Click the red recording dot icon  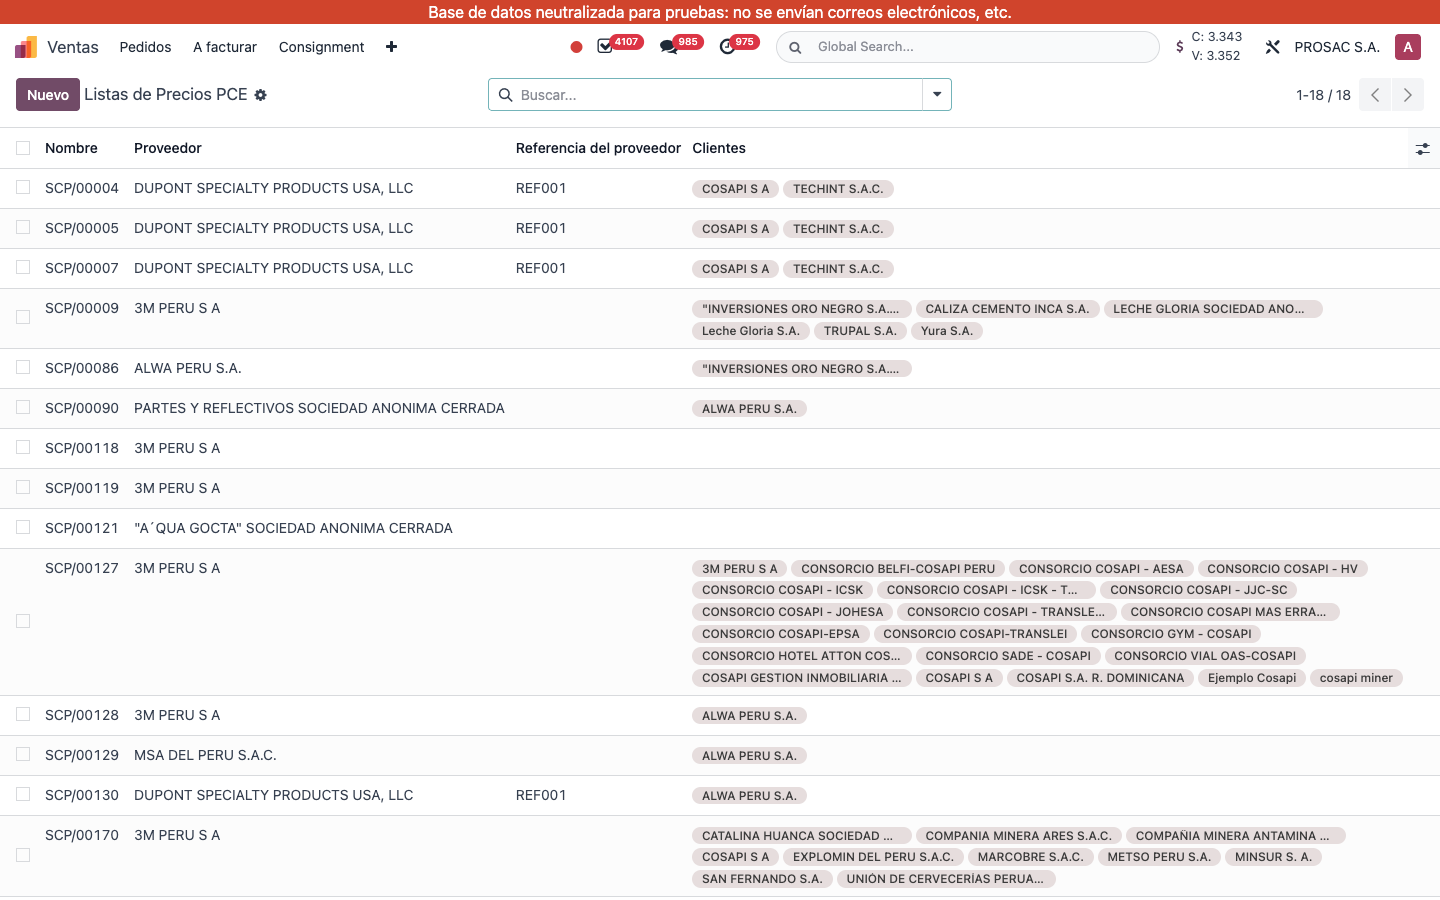click(576, 47)
